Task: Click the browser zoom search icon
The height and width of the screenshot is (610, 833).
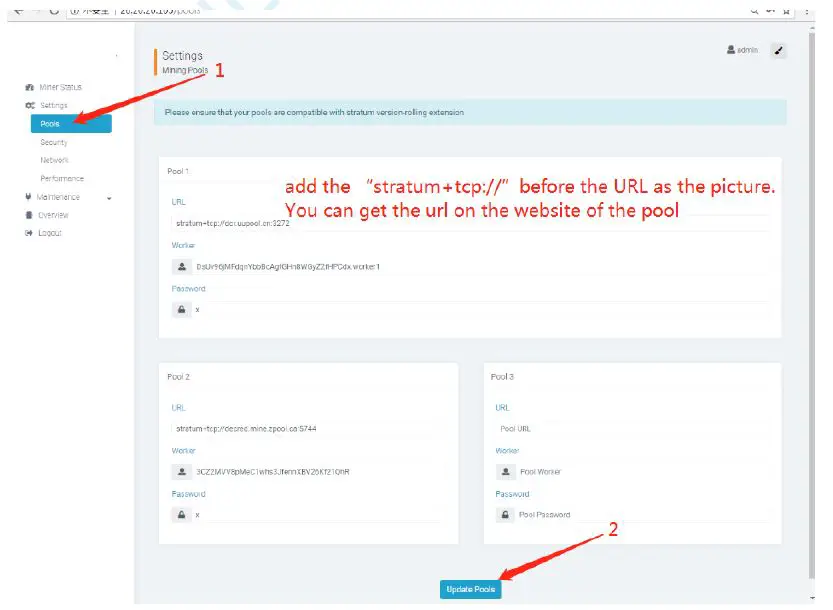Action: coord(754,11)
